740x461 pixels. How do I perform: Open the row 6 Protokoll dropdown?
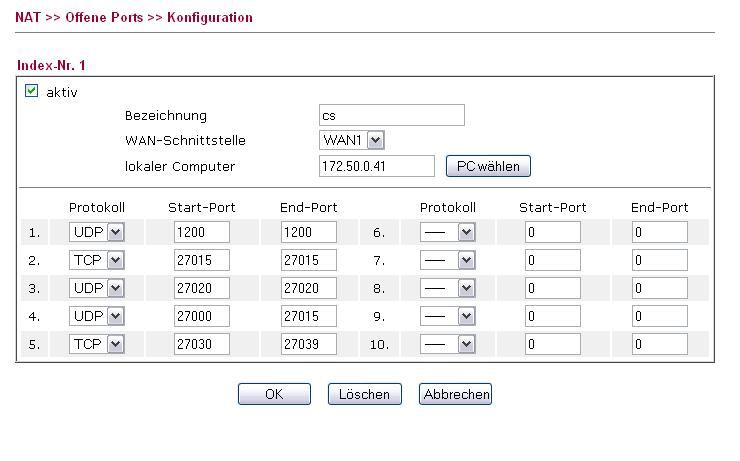447,232
